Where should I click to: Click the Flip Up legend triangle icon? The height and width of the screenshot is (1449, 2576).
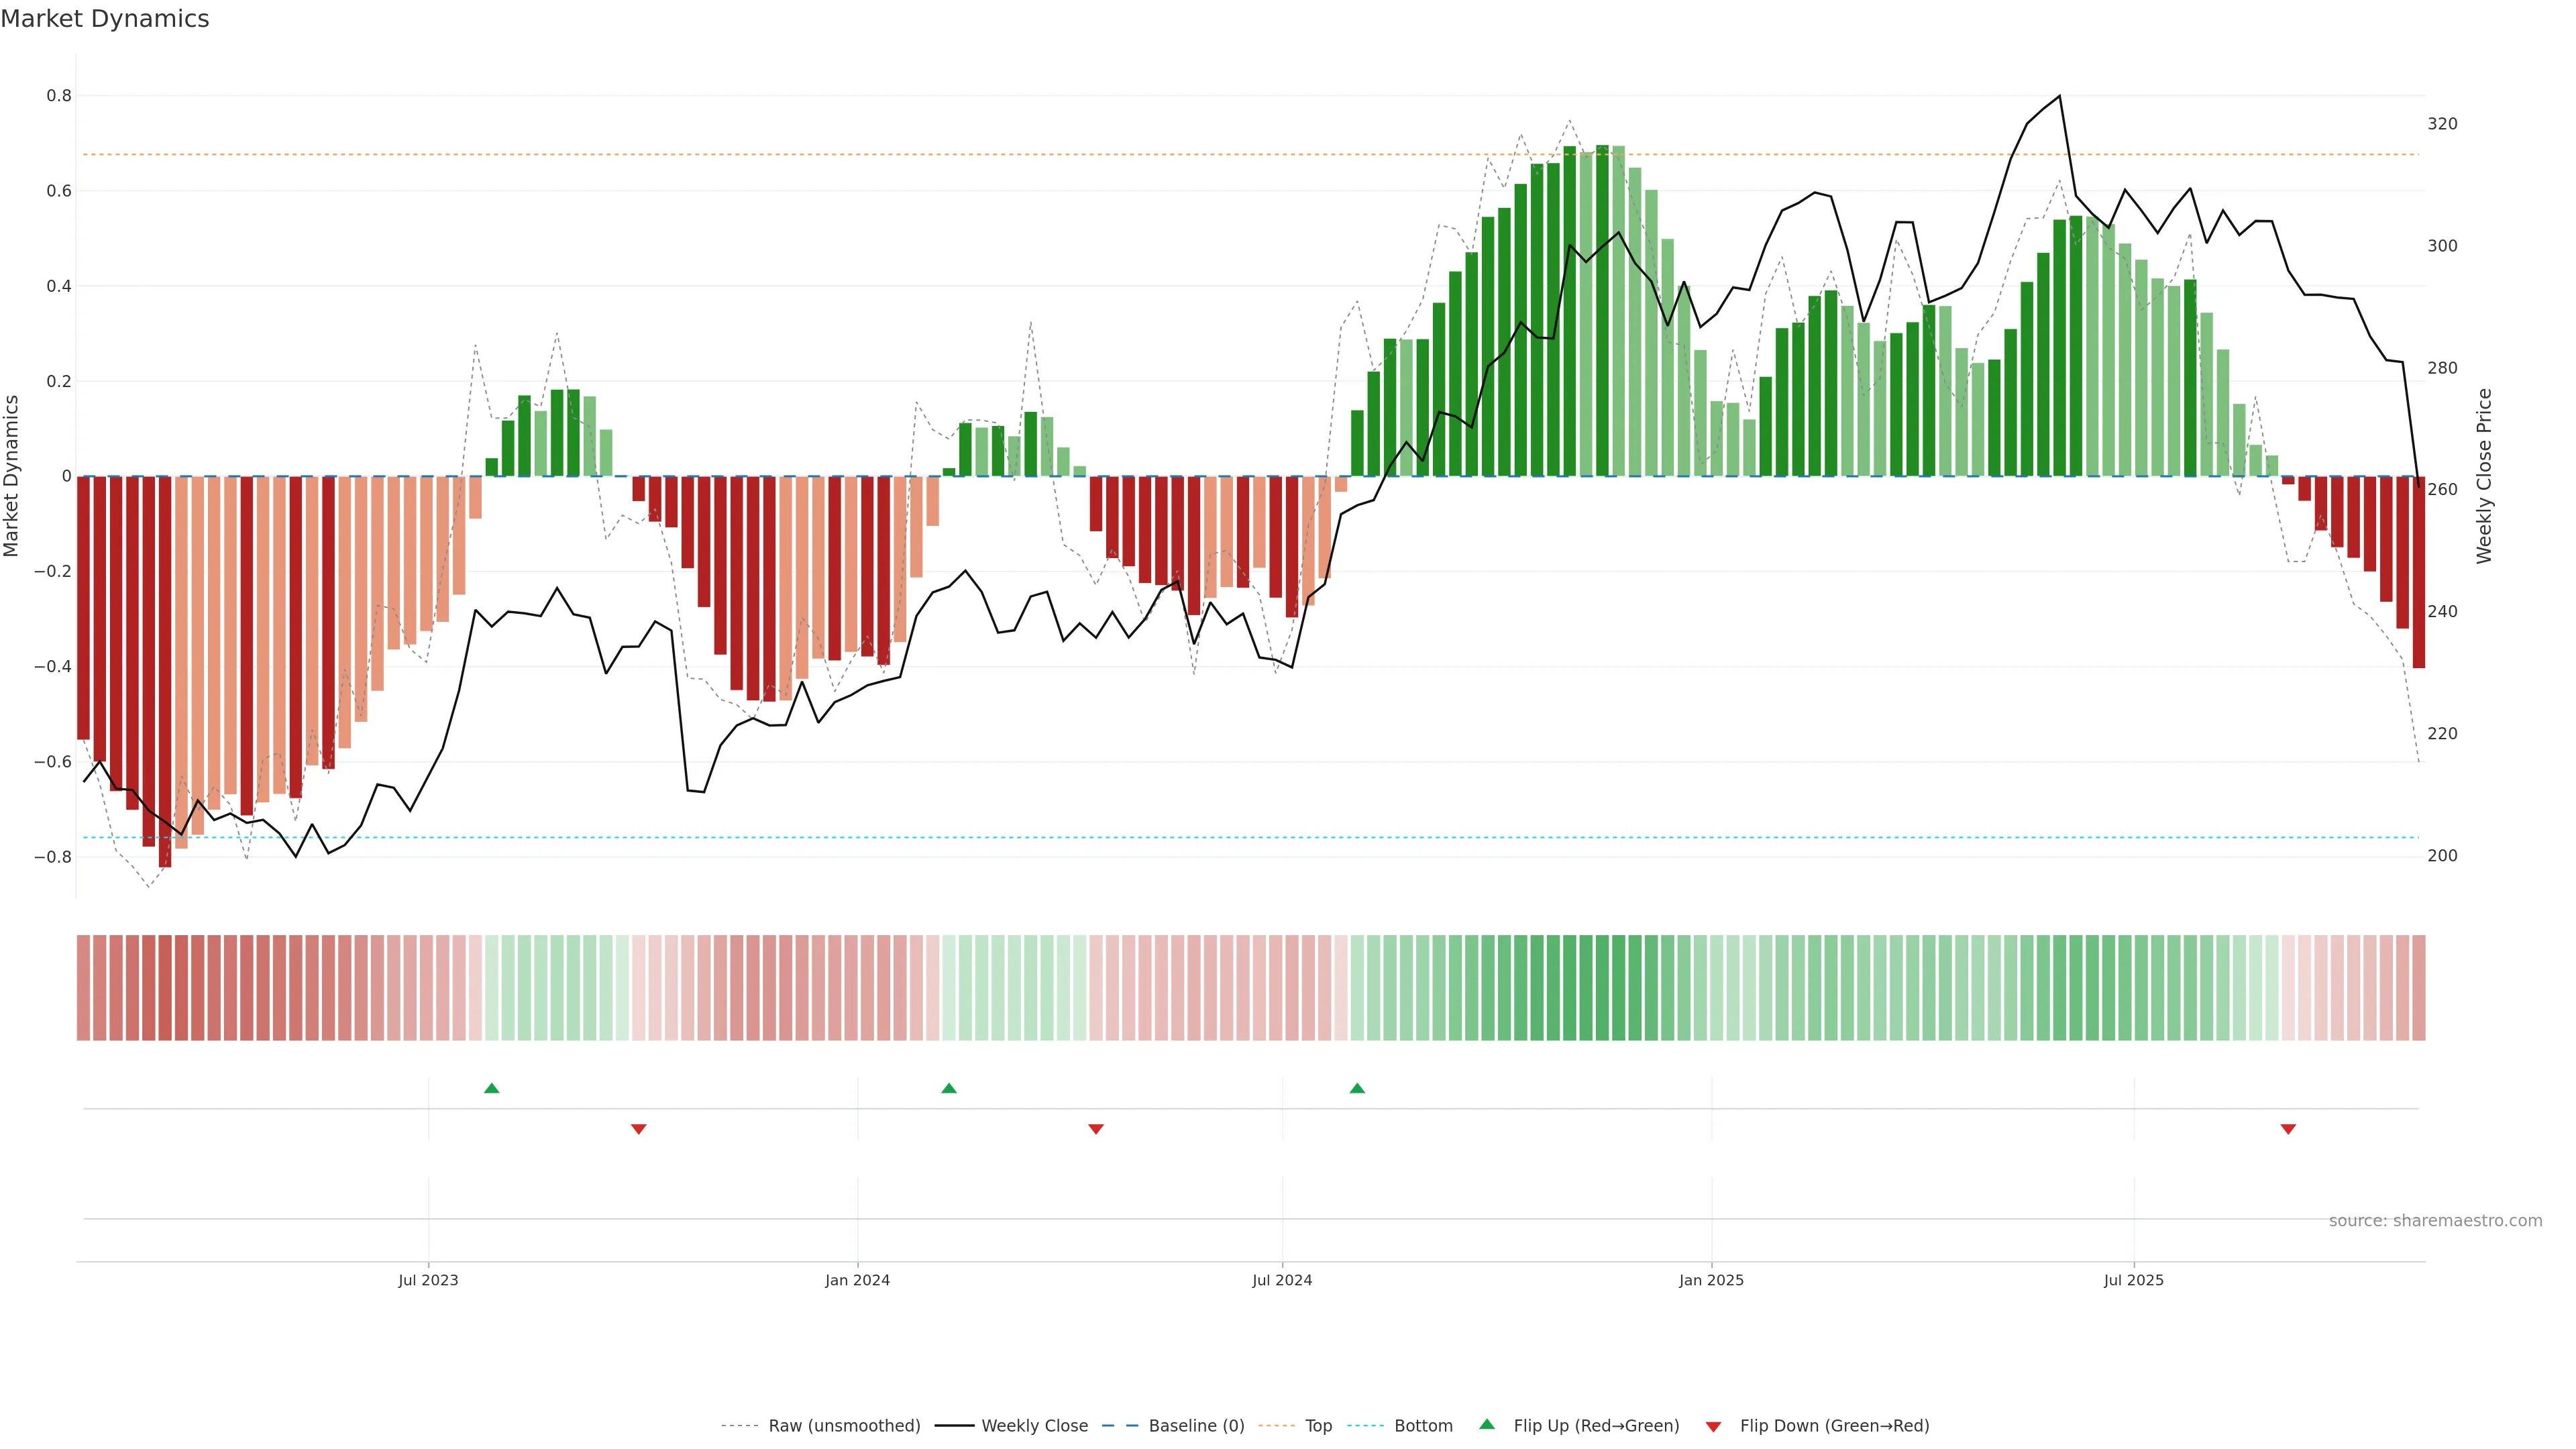(1487, 1425)
